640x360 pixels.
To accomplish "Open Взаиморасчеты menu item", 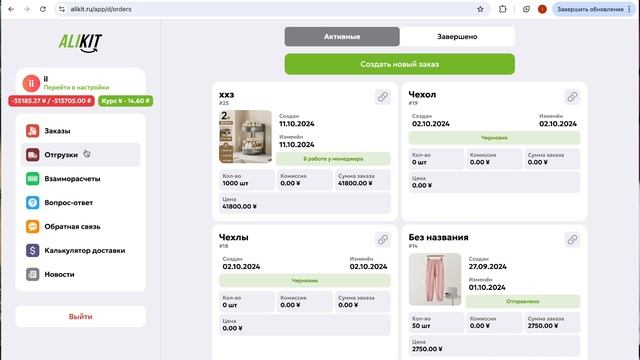I will [x=80, y=179].
